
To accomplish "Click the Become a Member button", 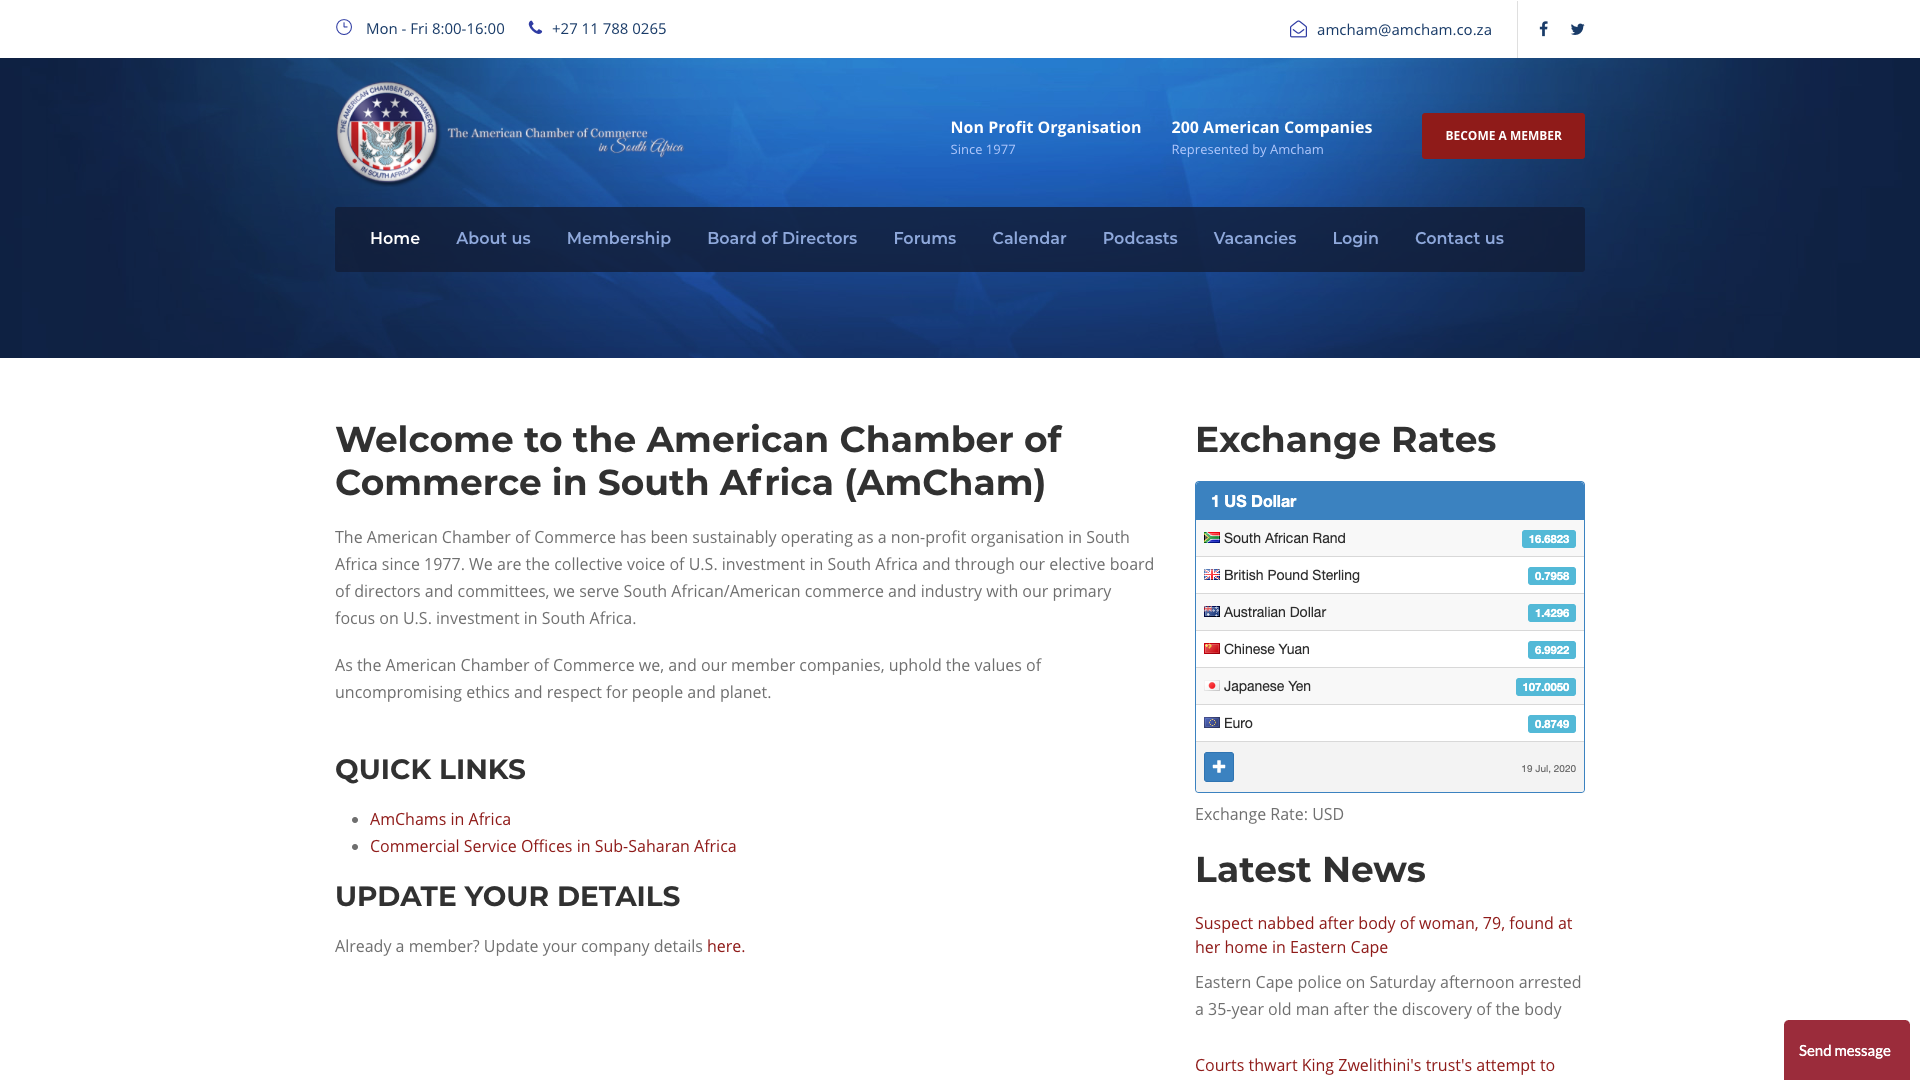I will (1502, 136).
